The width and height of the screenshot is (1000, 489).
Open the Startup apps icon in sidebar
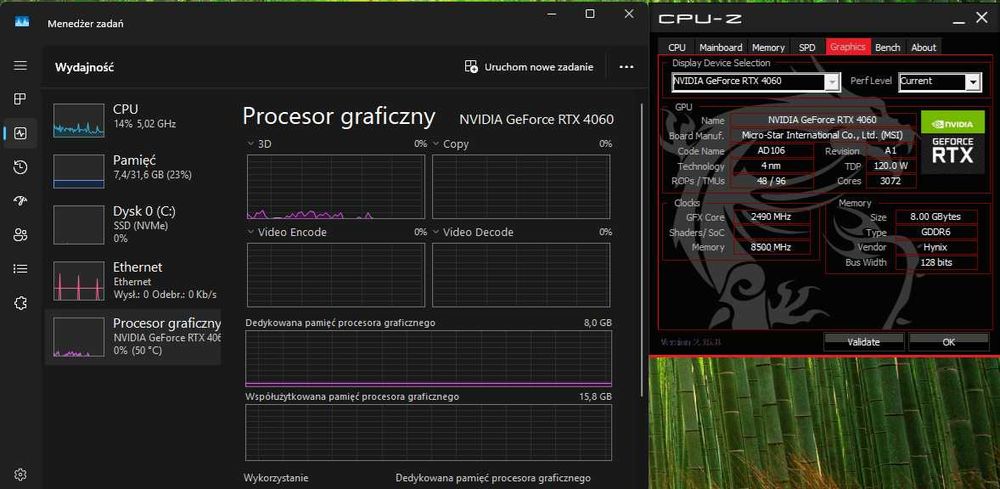(x=20, y=201)
